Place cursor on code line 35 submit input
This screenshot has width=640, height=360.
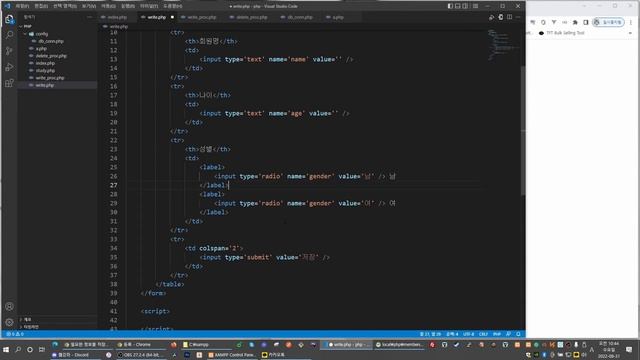(264, 258)
